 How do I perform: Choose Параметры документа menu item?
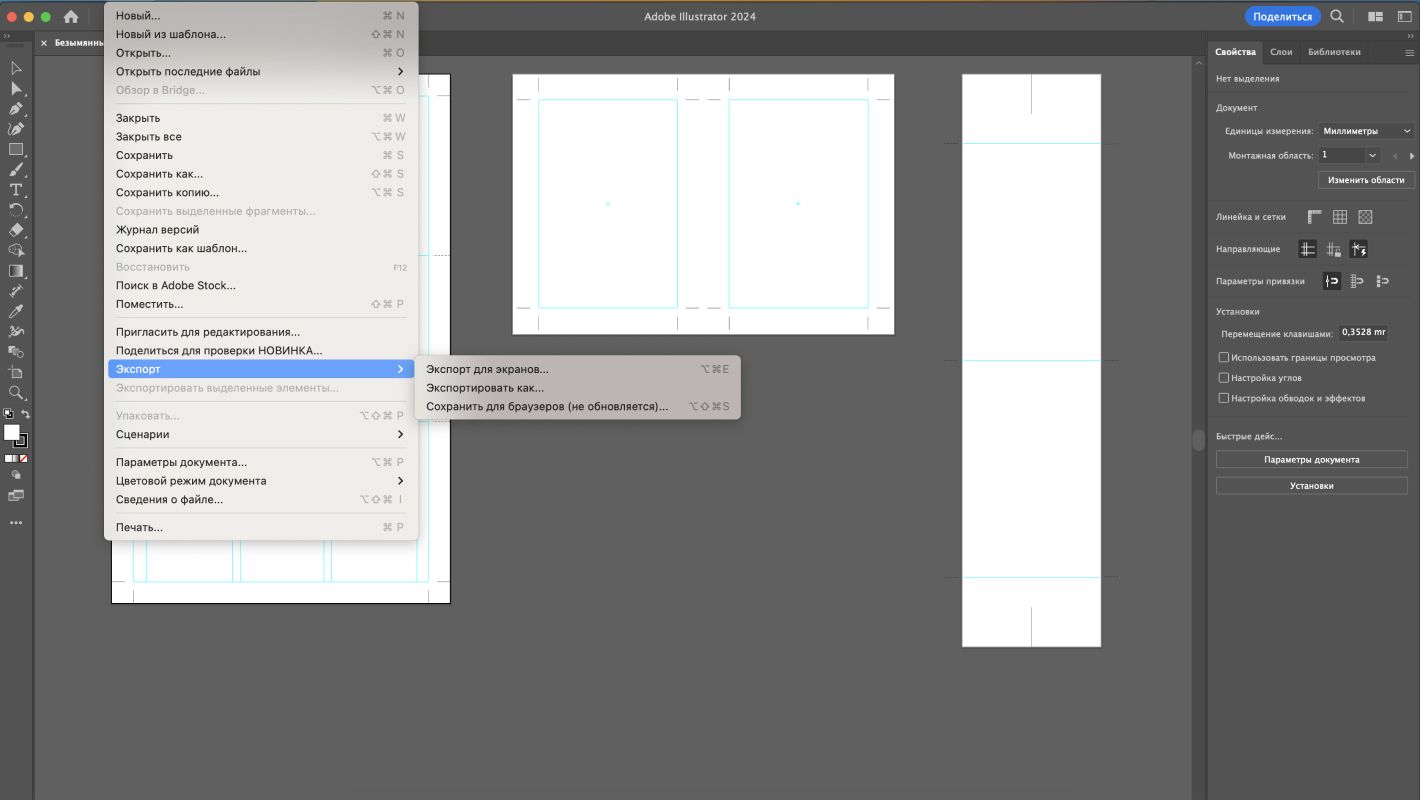pyautogui.click(x=260, y=462)
